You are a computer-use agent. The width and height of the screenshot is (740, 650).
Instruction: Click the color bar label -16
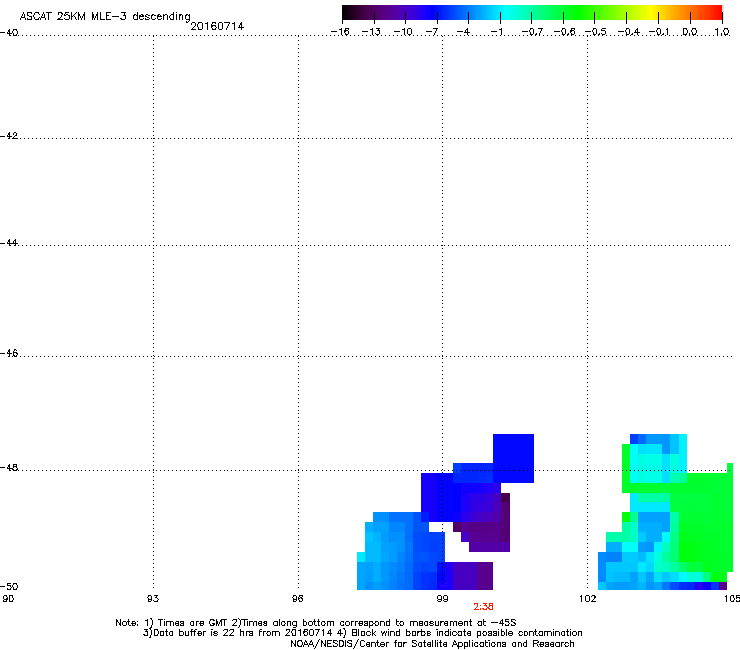[x=340, y=32]
